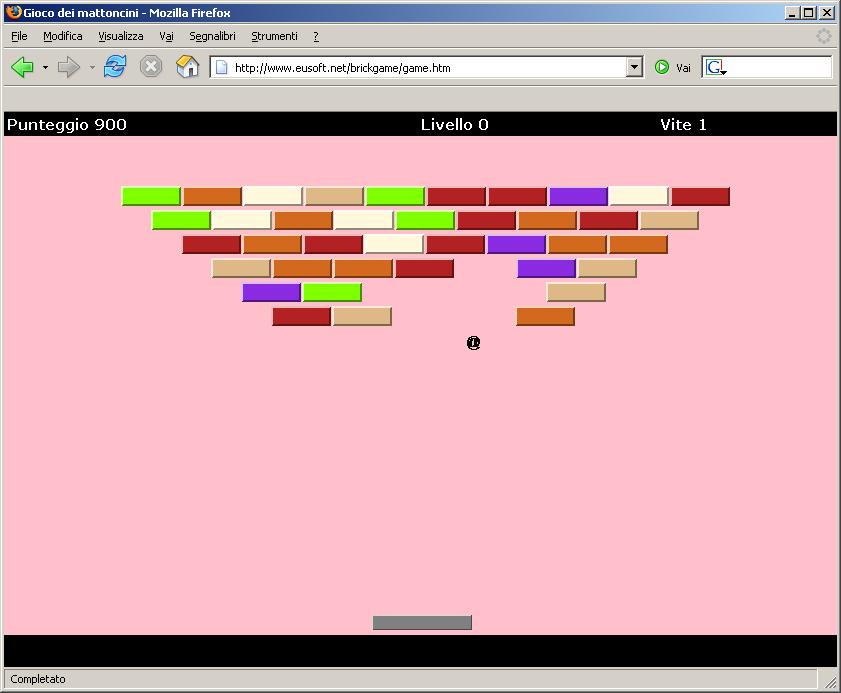This screenshot has height=693, width=841.
Task: Click the Livello 0 label
Action: 454,124
